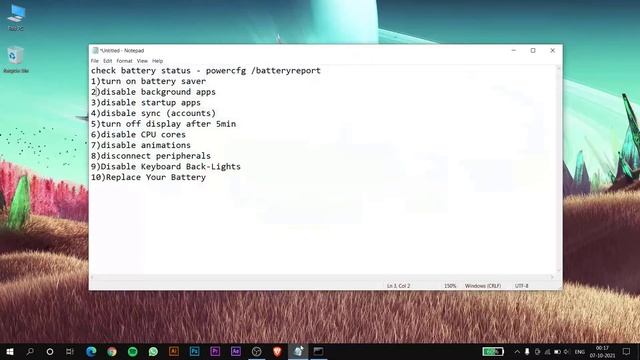The width and height of the screenshot is (640, 360).
Task: Click line '9)Disable Keyboard Back-Lights'
Action: click(x=166, y=167)
